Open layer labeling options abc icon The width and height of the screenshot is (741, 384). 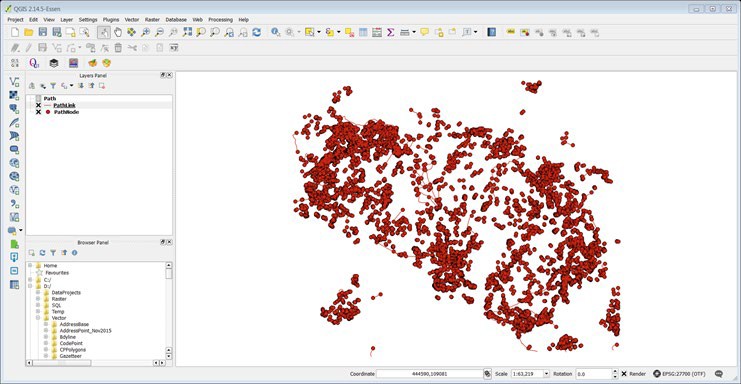pyautogui.click(x=510, y=32)
